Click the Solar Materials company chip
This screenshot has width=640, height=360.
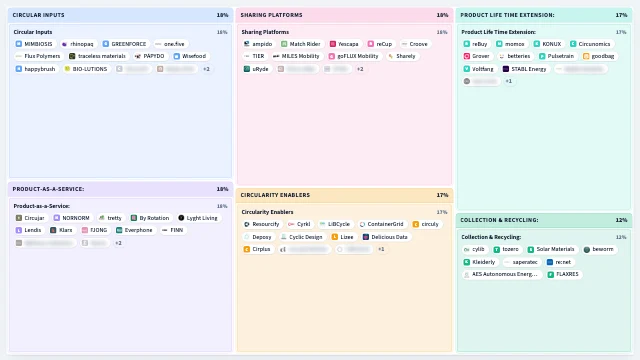point(551,249)
